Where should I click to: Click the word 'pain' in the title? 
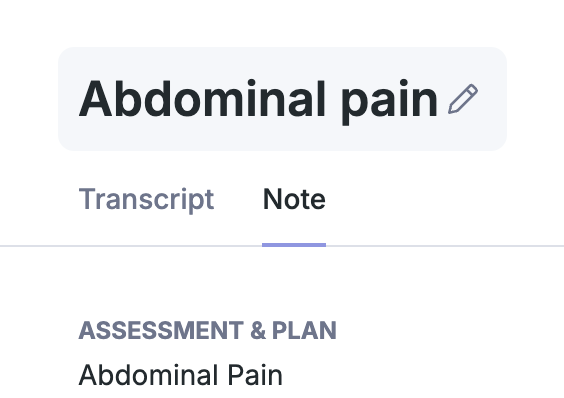(389, 103)
